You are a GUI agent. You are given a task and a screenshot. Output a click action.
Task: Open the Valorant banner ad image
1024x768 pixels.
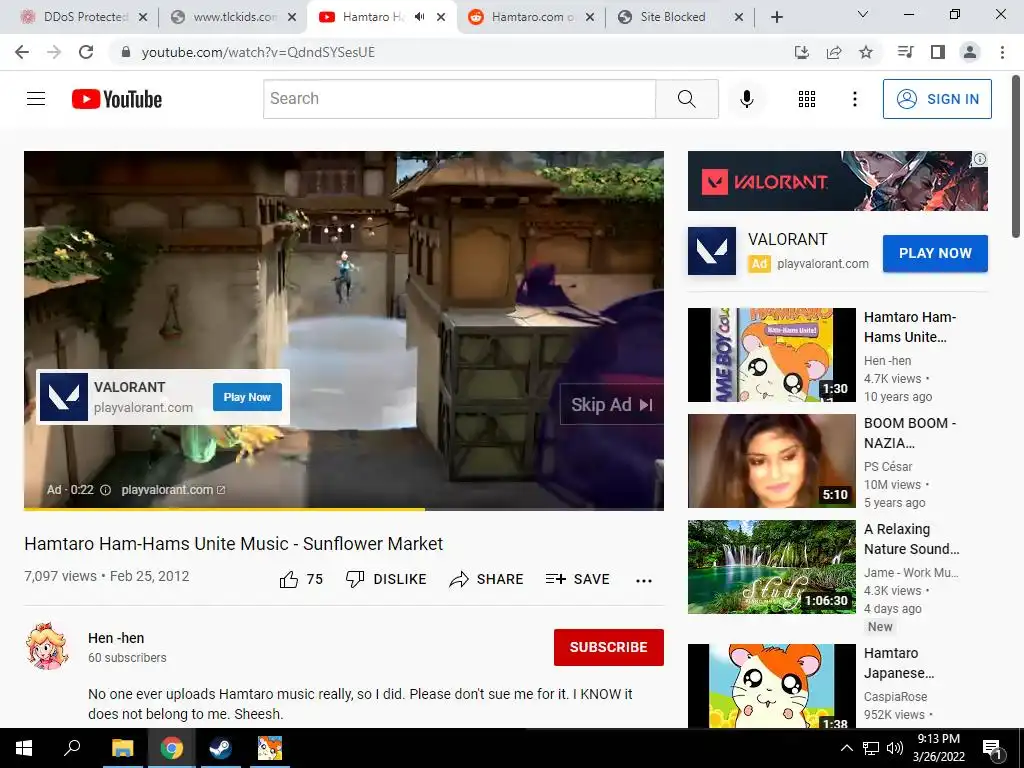[x=837, y=181]
